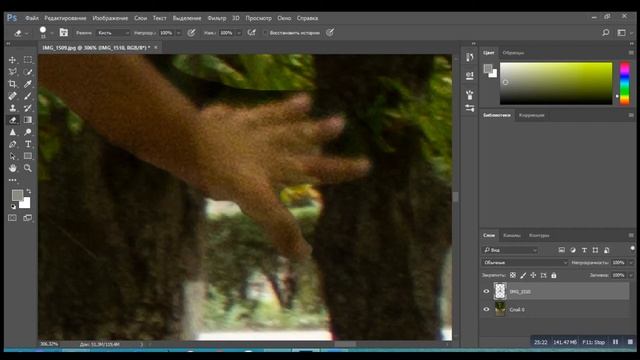Open the layer opacity arrow
The image size is (640, 360).
click(631, 263)
